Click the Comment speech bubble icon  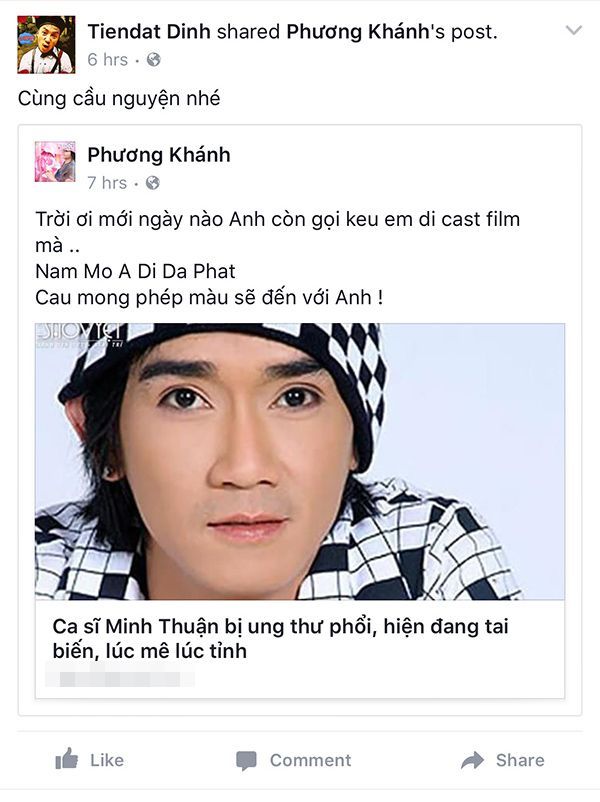246,760
